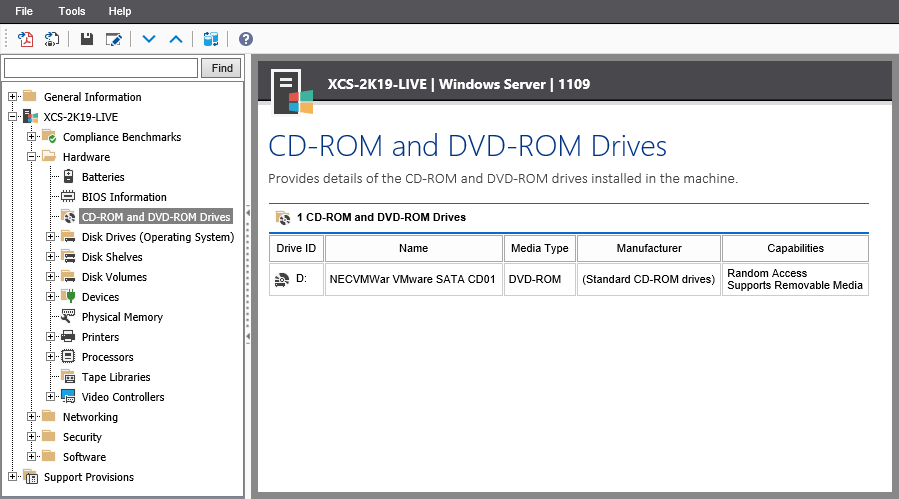
Task: Click the edit note pencil toolbar icon
Action: 114,39
